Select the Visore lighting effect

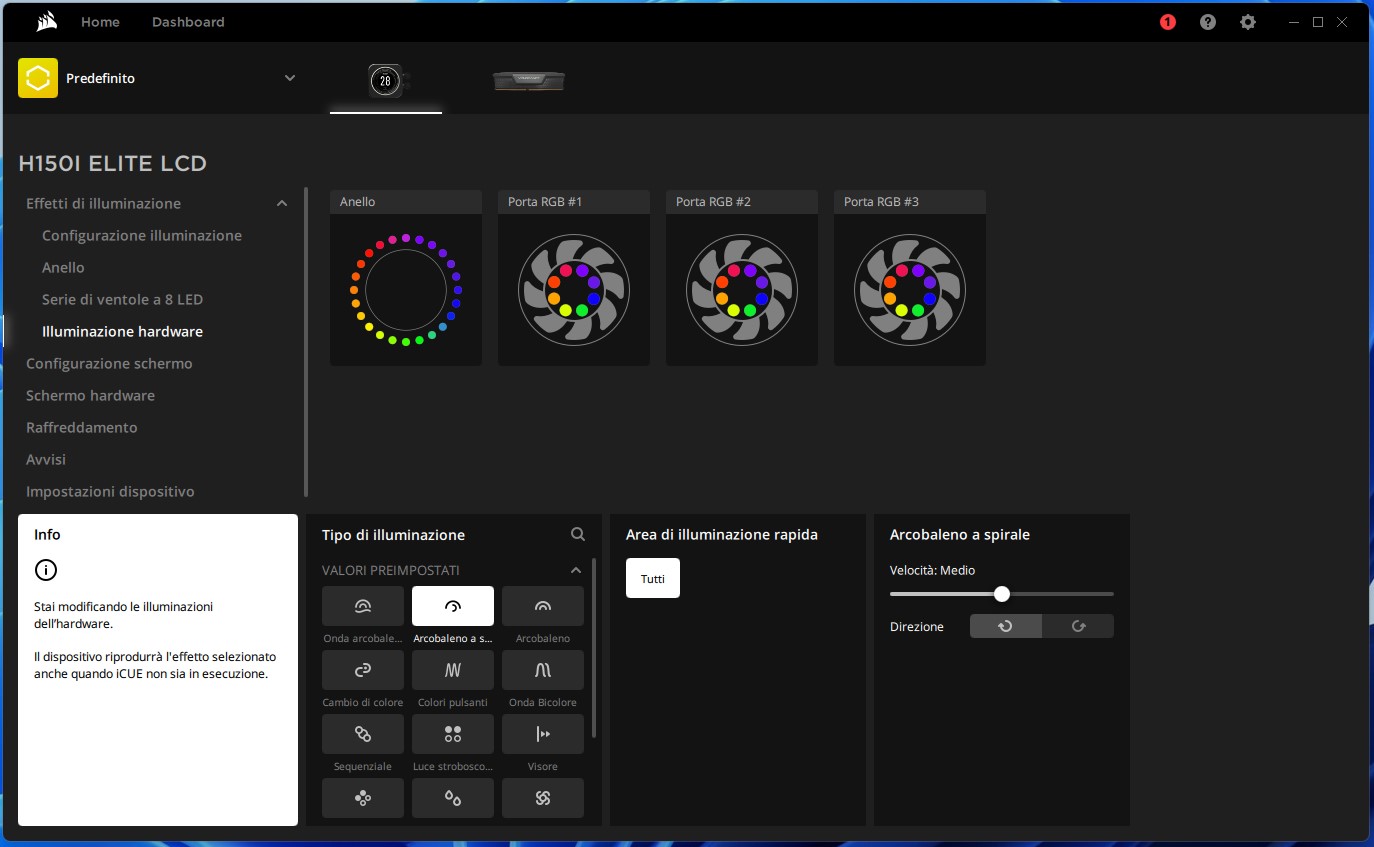[543, 734]
